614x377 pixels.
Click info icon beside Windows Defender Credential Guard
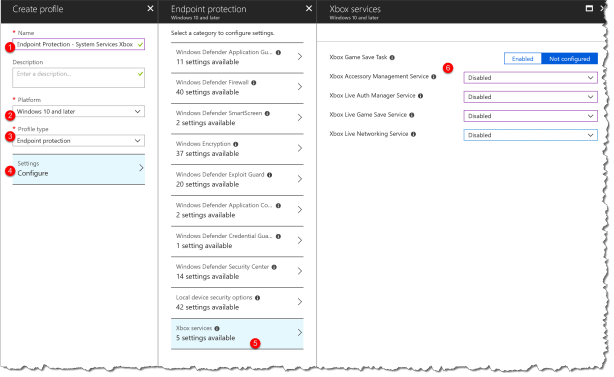click(278, 236)
